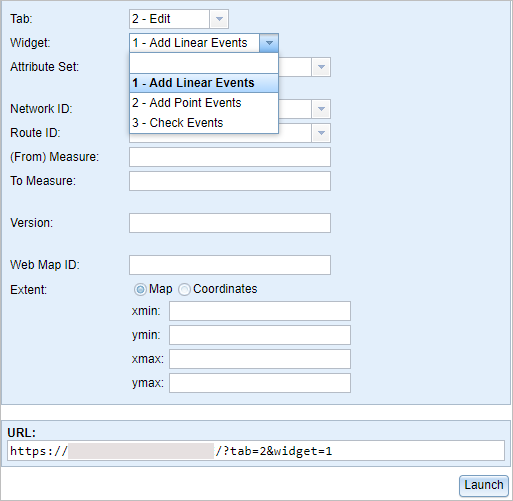Choose 1 - Add Linear Events option
The height and width of the screenshot is (501, 513).
[x=204, y=83]
